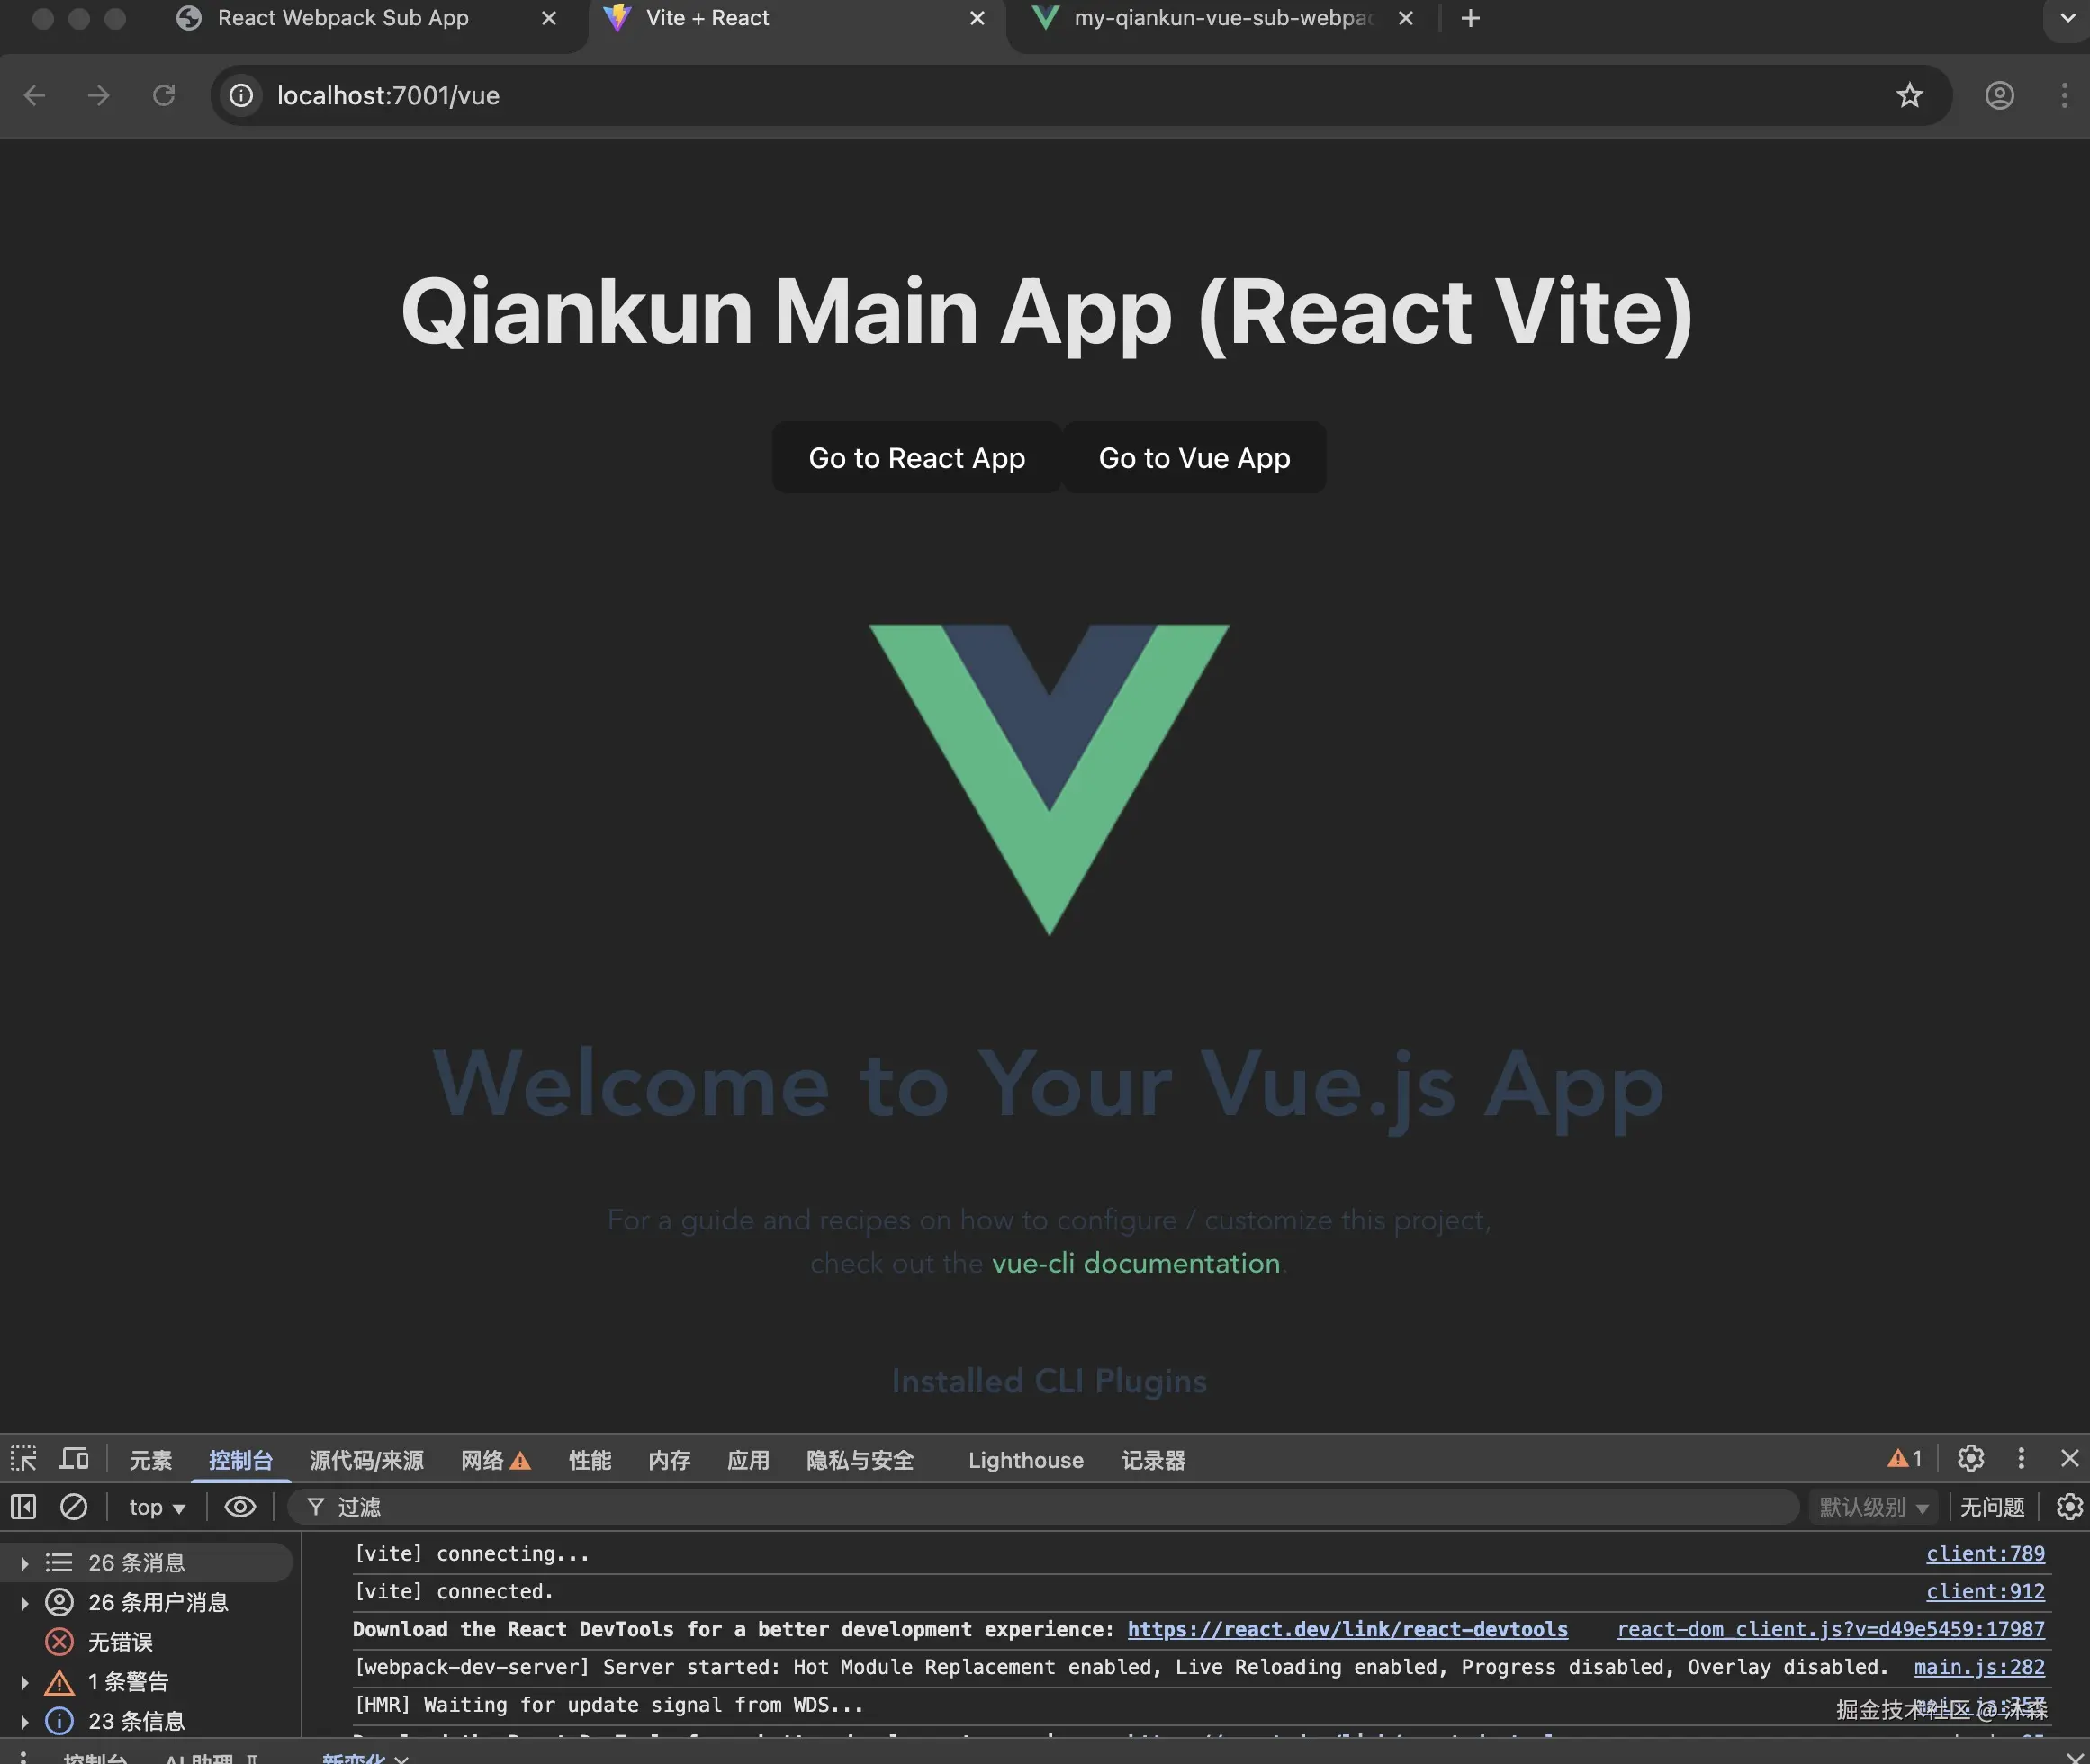This screenshot has height=1764, width=2090.
Task: Open the vue-cli documentation link
Action: pos(1135,1263)
